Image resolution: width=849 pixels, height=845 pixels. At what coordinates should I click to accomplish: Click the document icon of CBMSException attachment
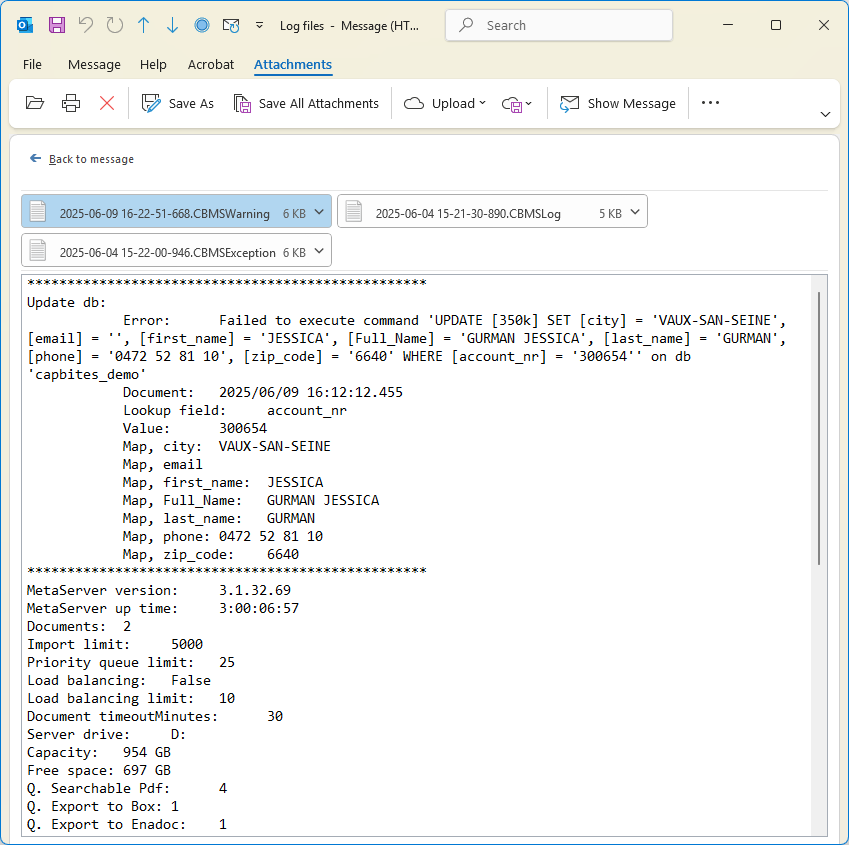pyautogui.click(x=37, y=250)
